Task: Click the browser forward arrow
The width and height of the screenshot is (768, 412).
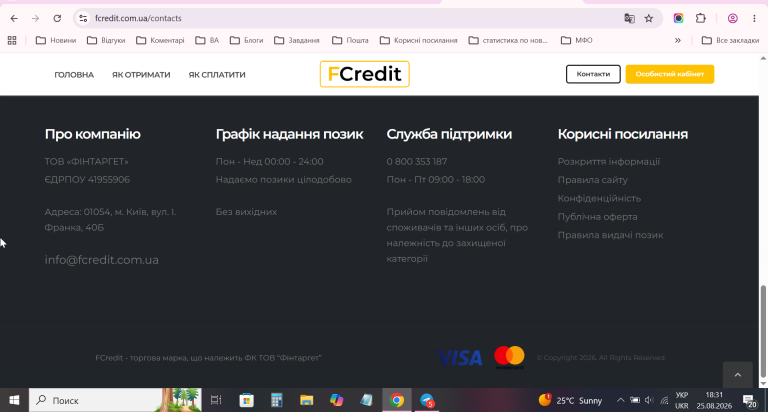Action: 35,18
